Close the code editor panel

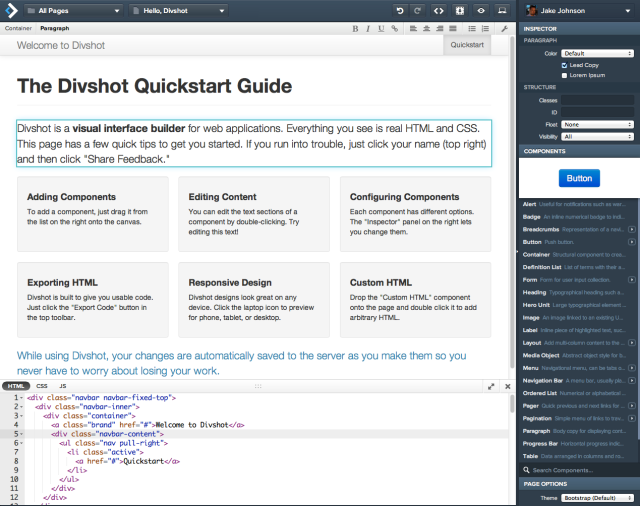508,386
